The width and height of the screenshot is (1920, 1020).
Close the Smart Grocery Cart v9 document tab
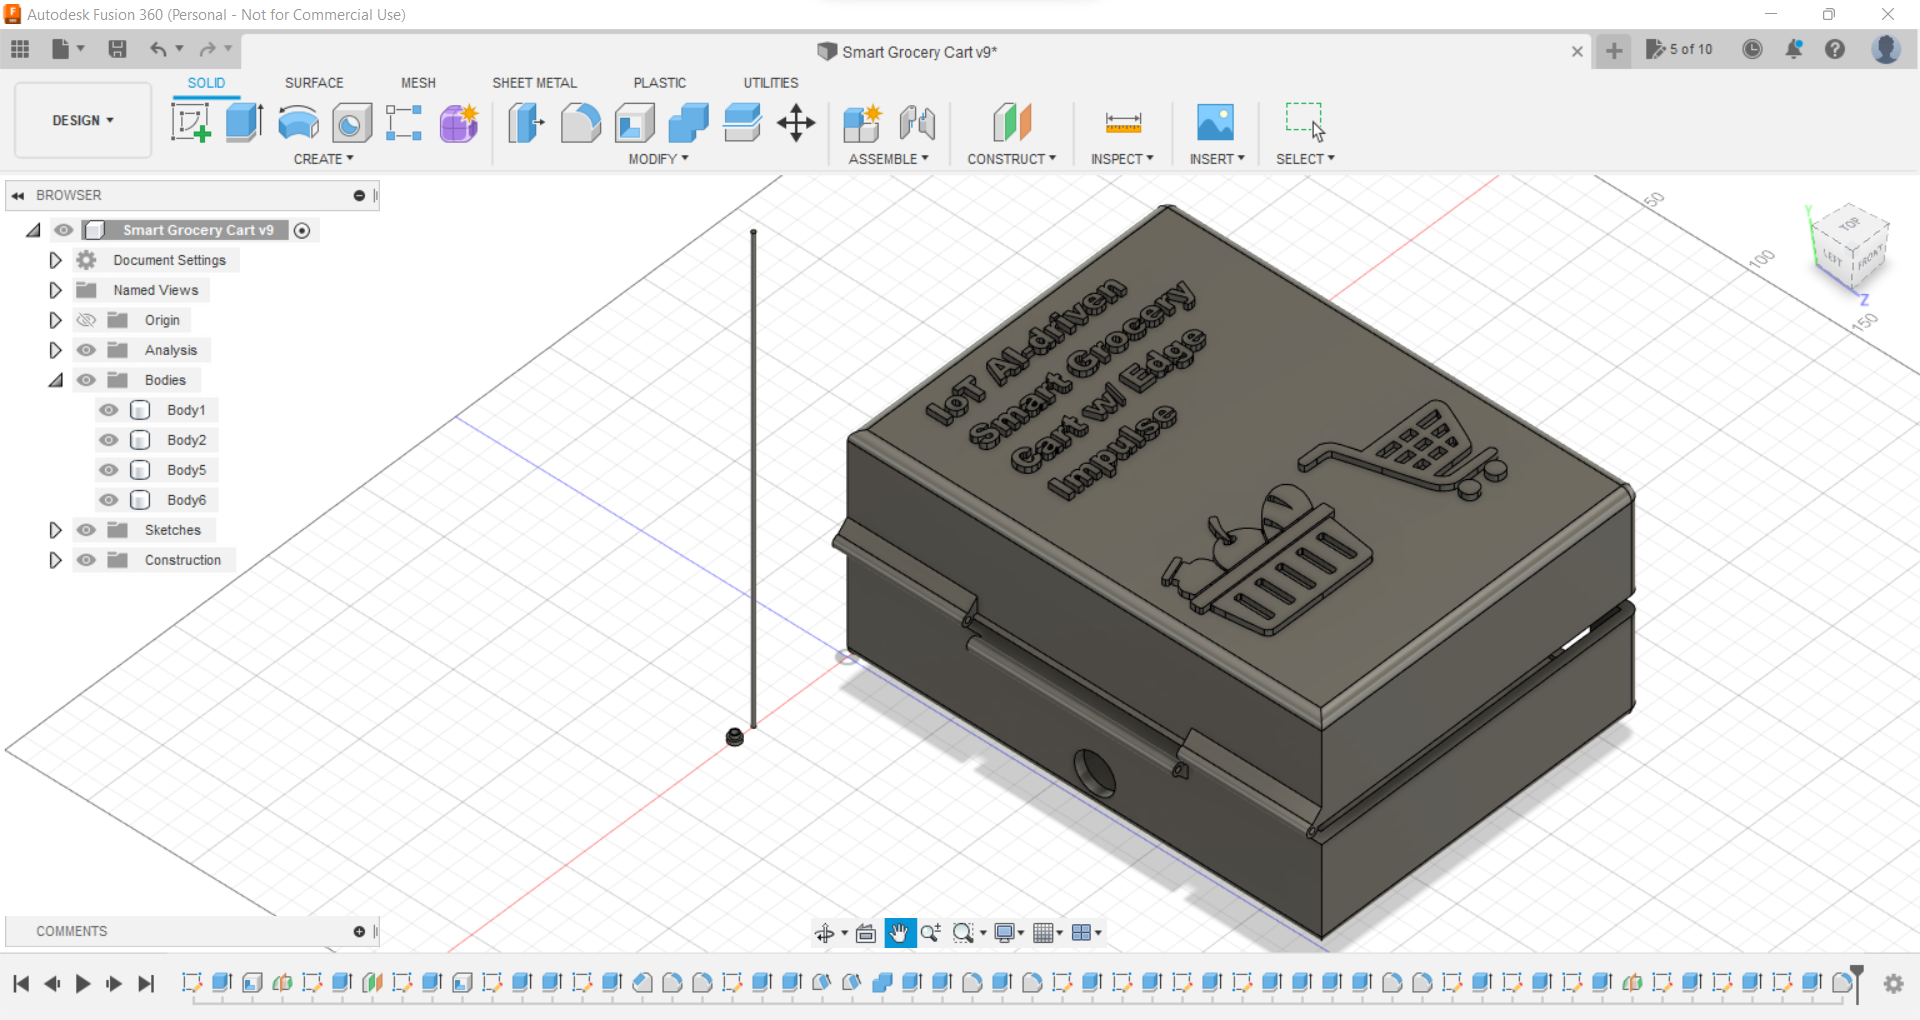(1577, 51)
